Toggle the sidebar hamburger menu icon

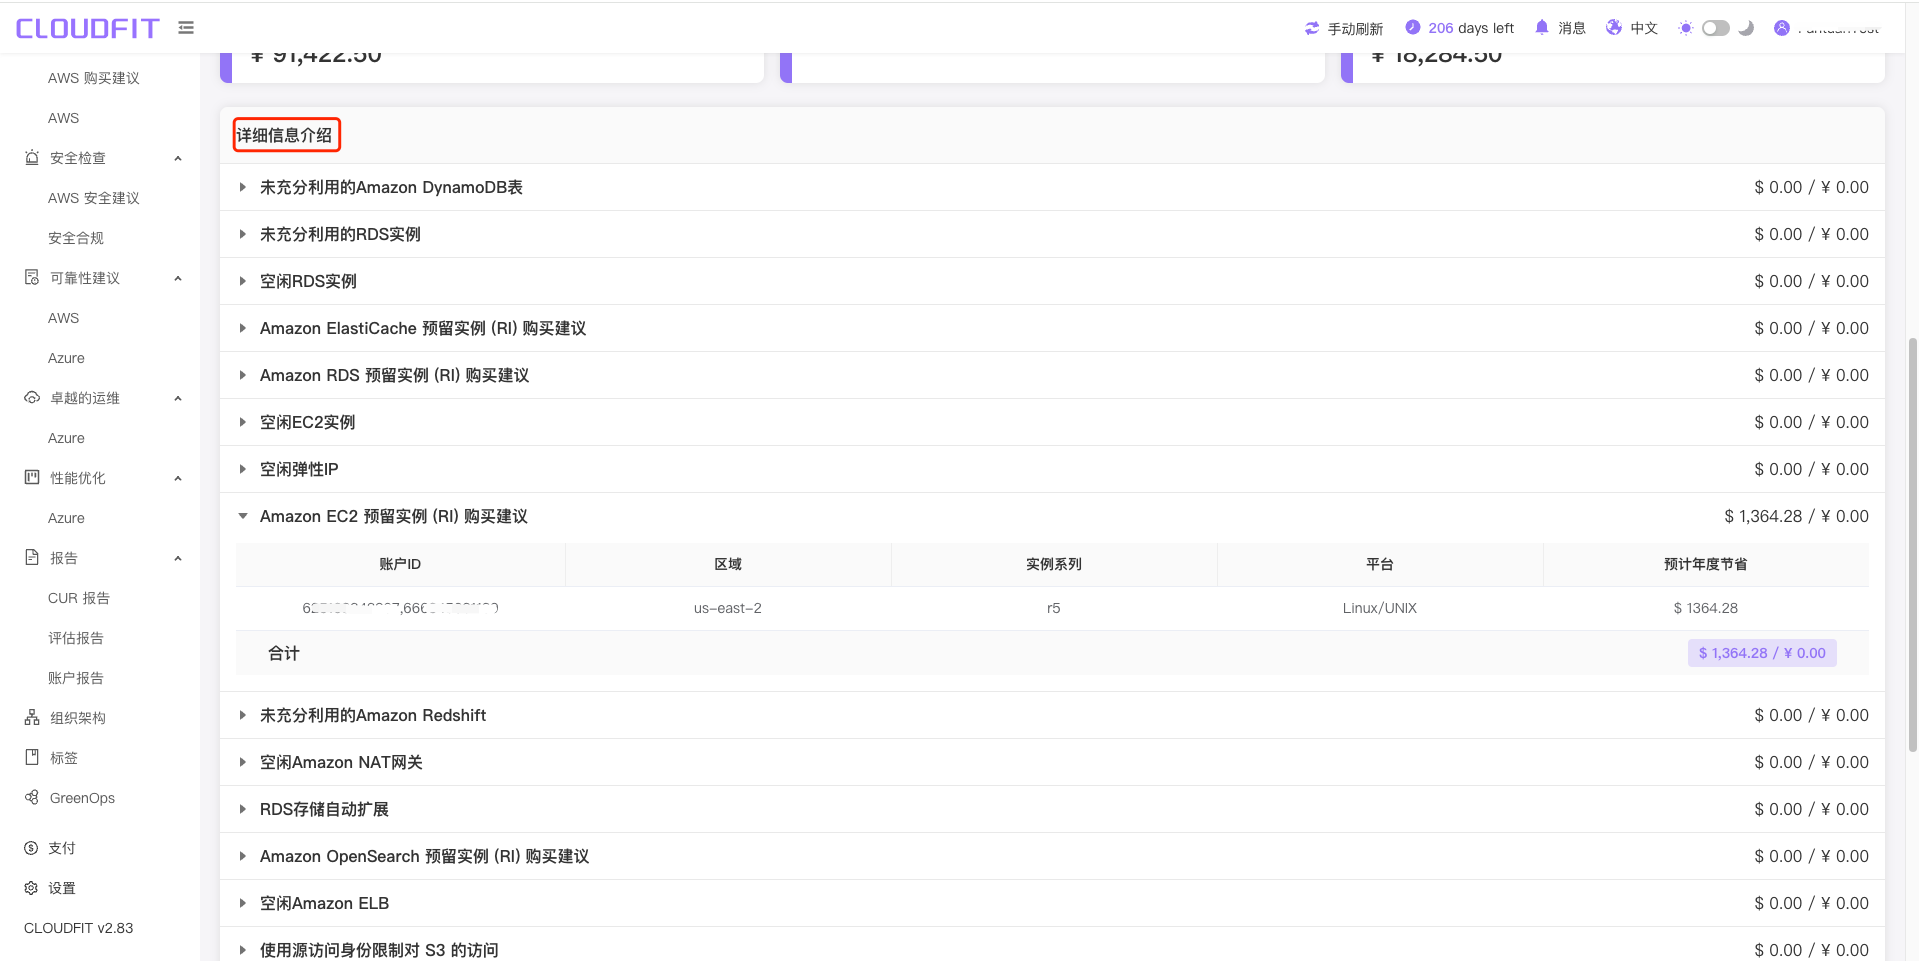click(x=186, y=28)
